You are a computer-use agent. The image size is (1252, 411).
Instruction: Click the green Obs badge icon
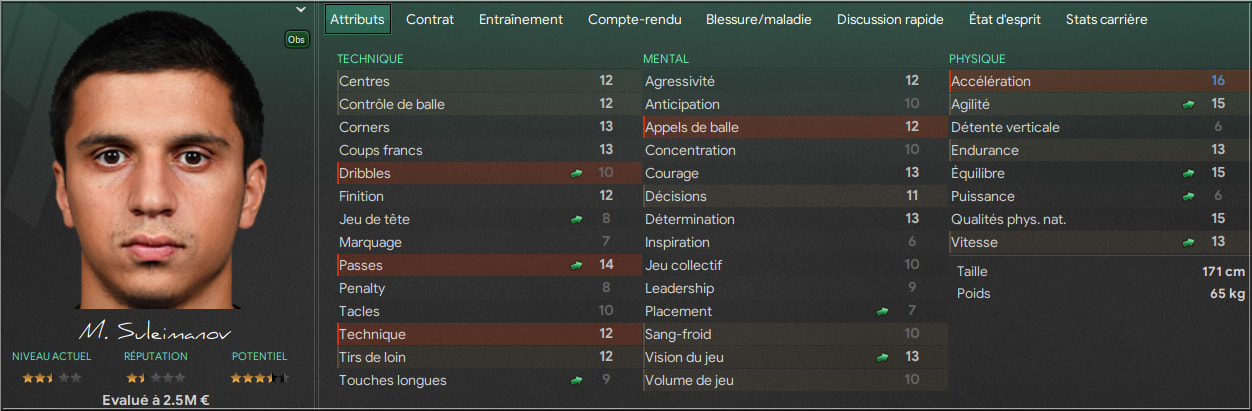click(297, 39)
